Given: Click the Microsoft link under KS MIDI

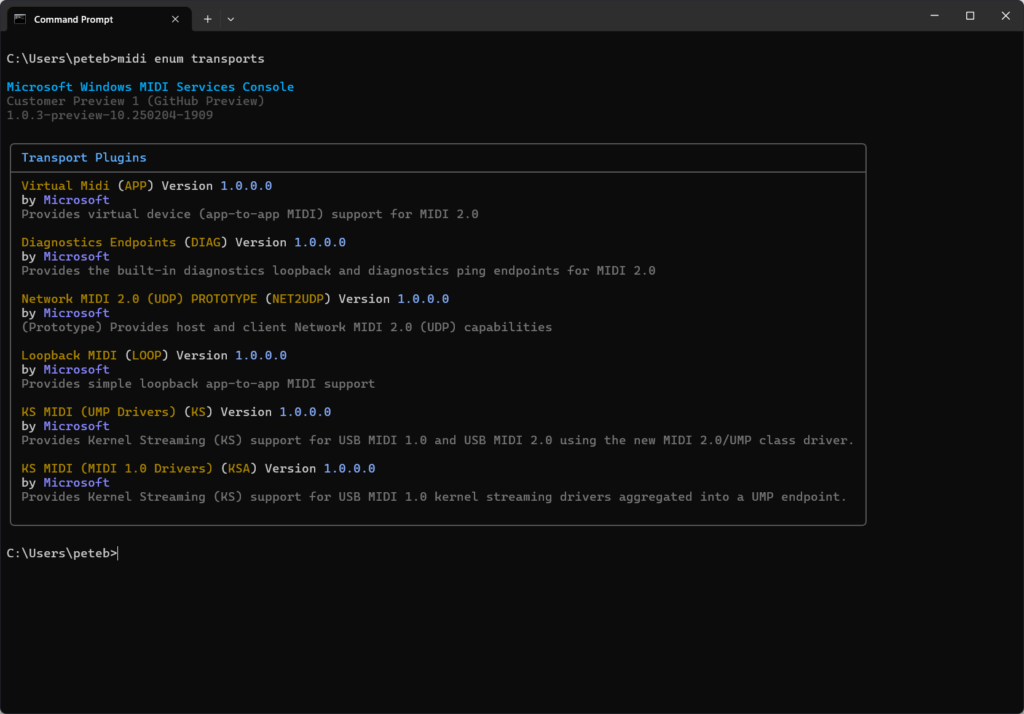Looking at the screenshot, I should [x=76, y=425].
